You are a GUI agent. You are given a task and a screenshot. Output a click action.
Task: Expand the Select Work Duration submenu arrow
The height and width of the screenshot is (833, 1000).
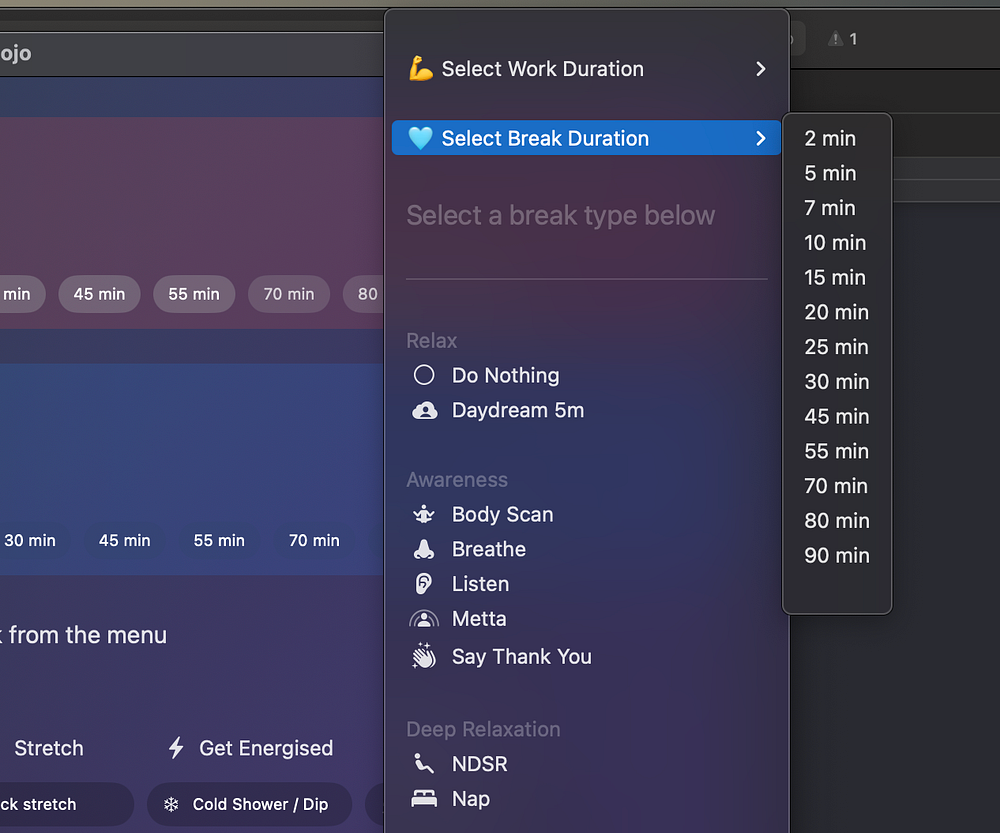coord(761,69)
